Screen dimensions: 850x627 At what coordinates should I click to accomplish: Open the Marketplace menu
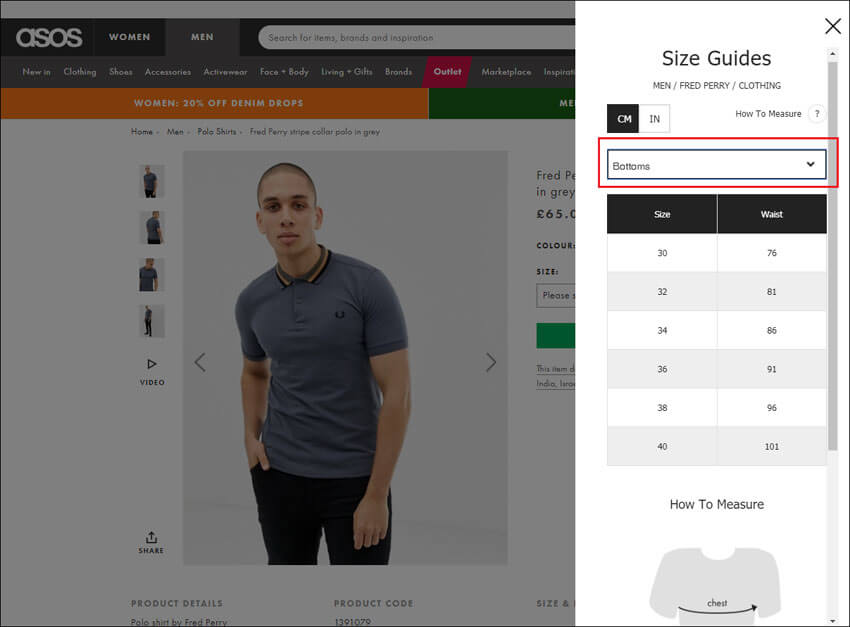(x=506, y=72)
